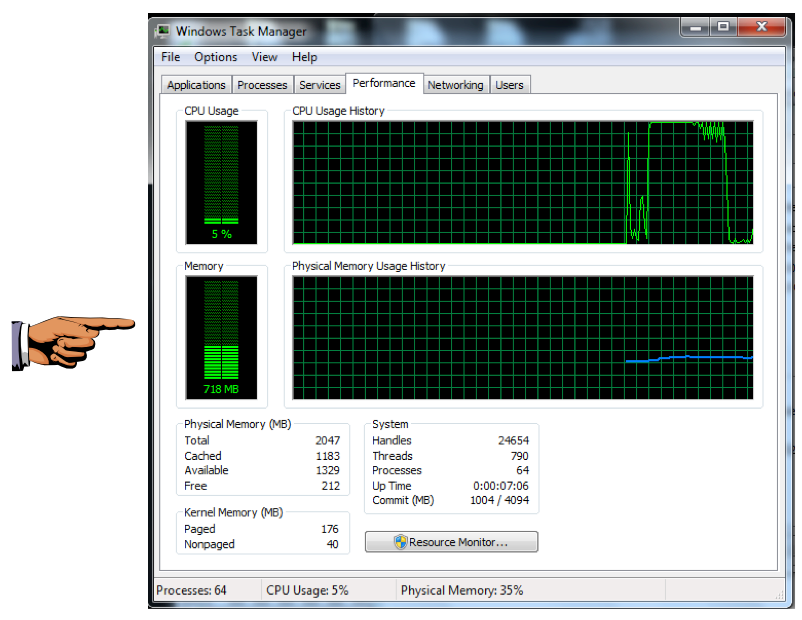Click the Processes value 64 in System

coord(522,470)
